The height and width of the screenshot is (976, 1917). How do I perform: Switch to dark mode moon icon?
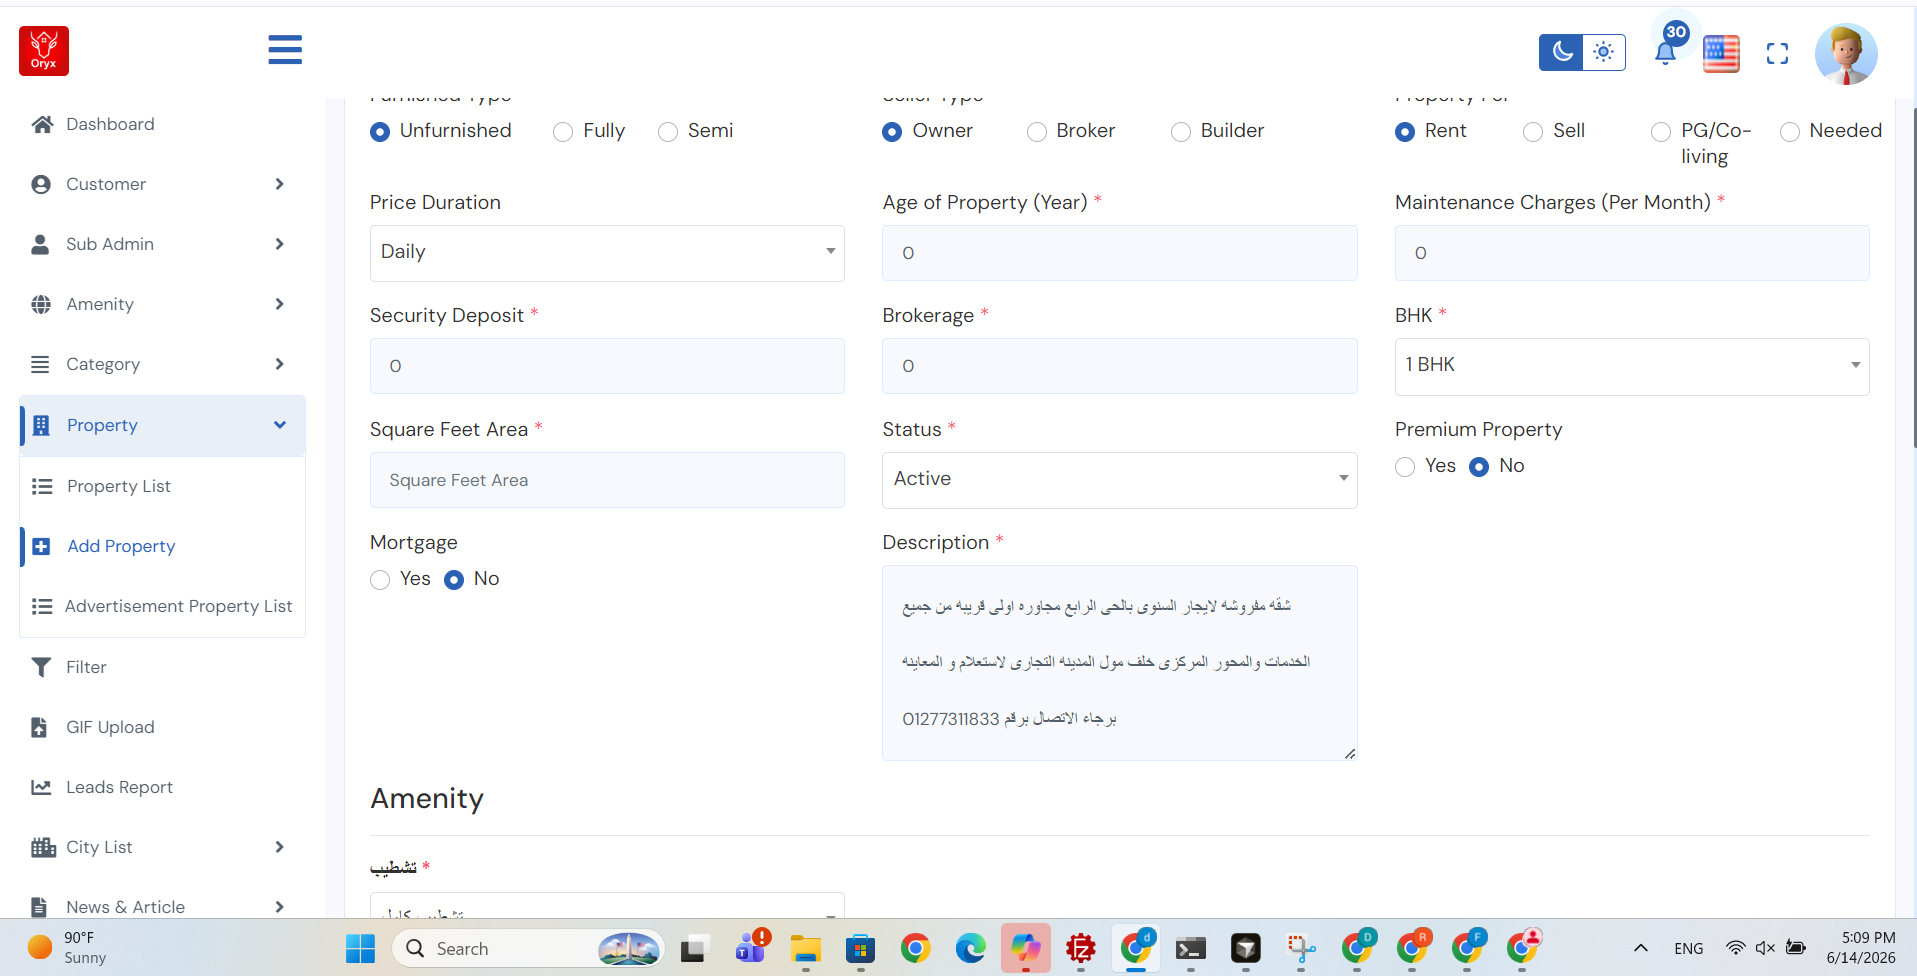point(1561,52)
